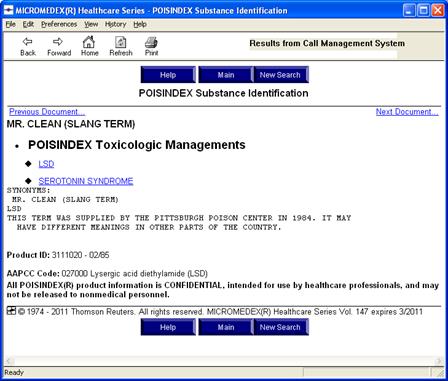The width and height of the screenshot is (448, 381).
Task: Click the Ready status bar text
Action: (14, 372)
